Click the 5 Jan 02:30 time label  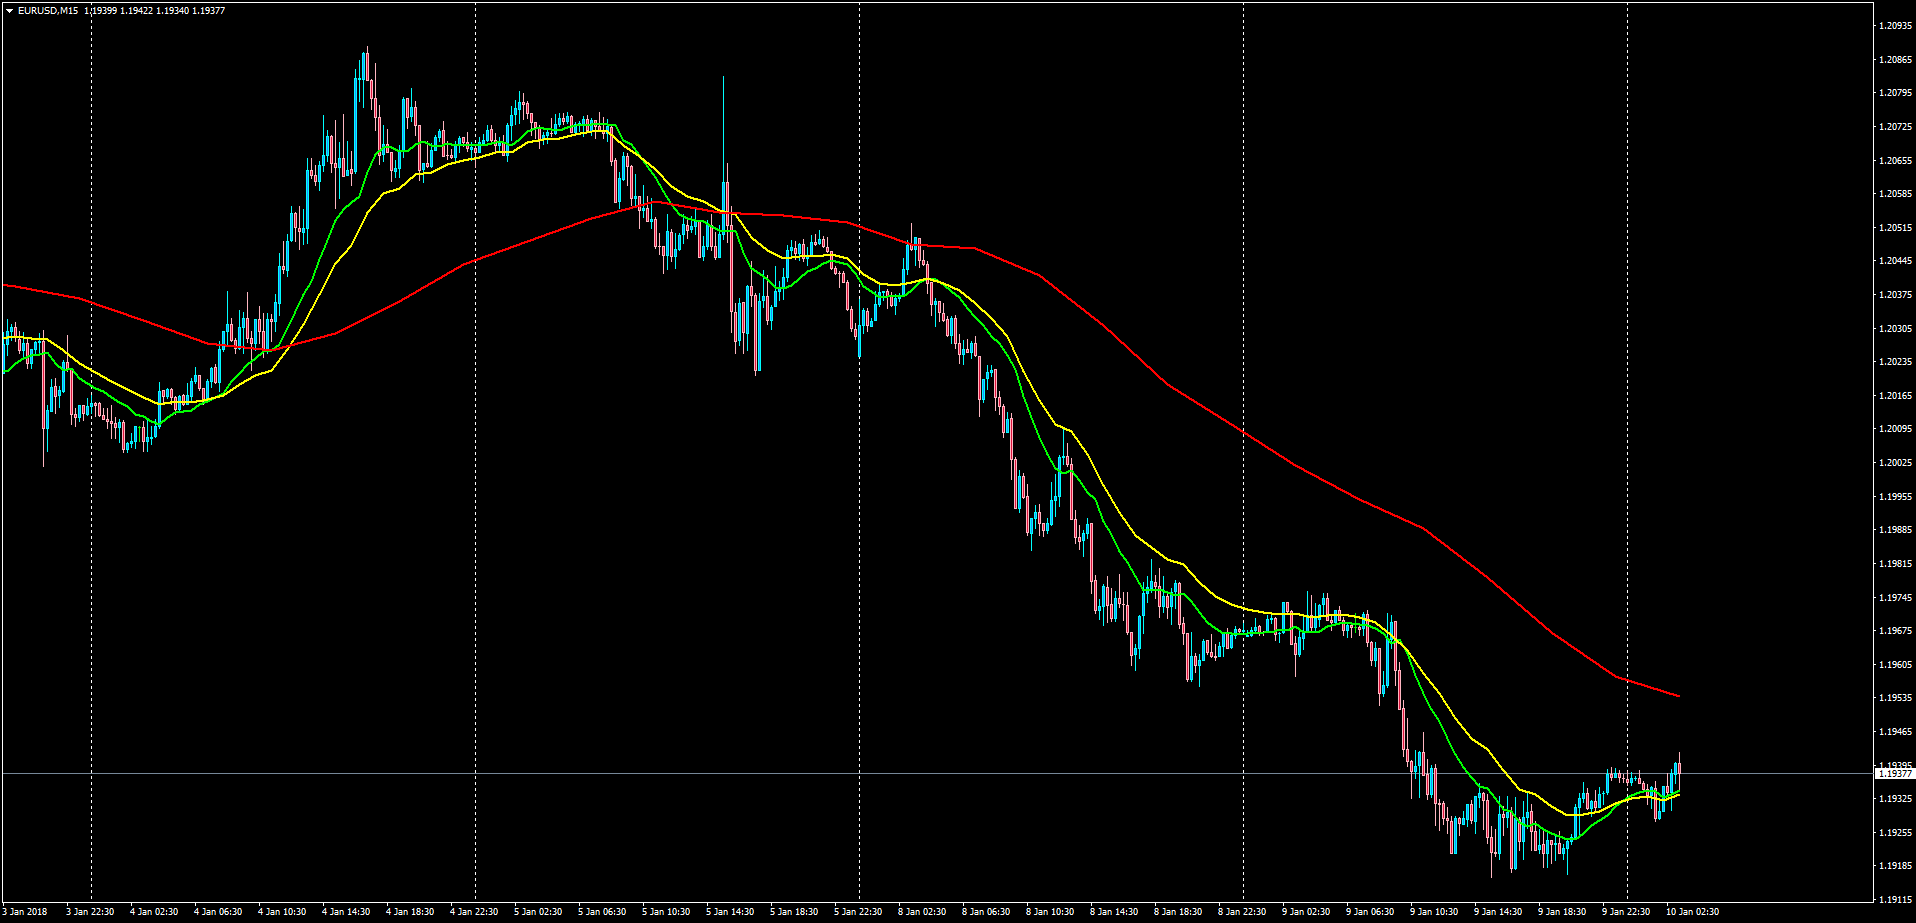(538, 912)
